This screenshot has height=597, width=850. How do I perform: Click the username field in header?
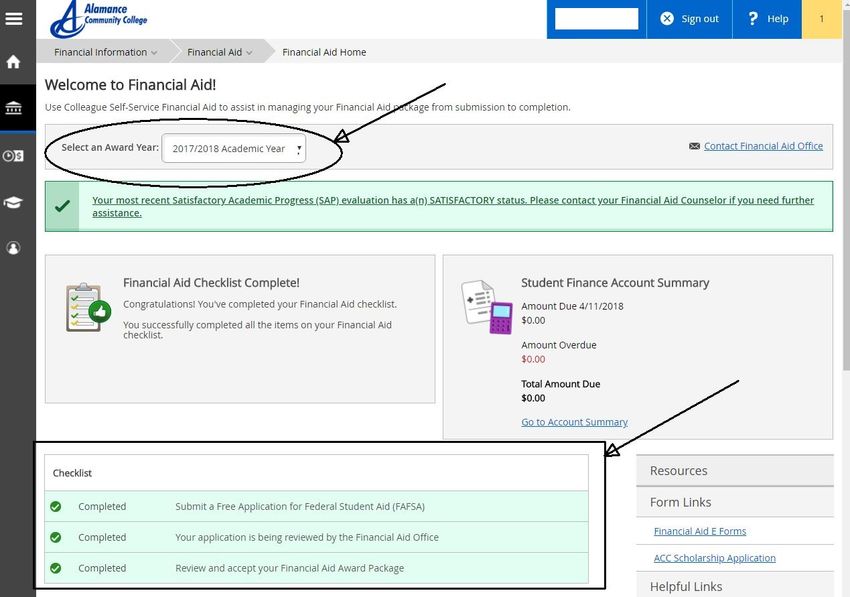point(596,18)
